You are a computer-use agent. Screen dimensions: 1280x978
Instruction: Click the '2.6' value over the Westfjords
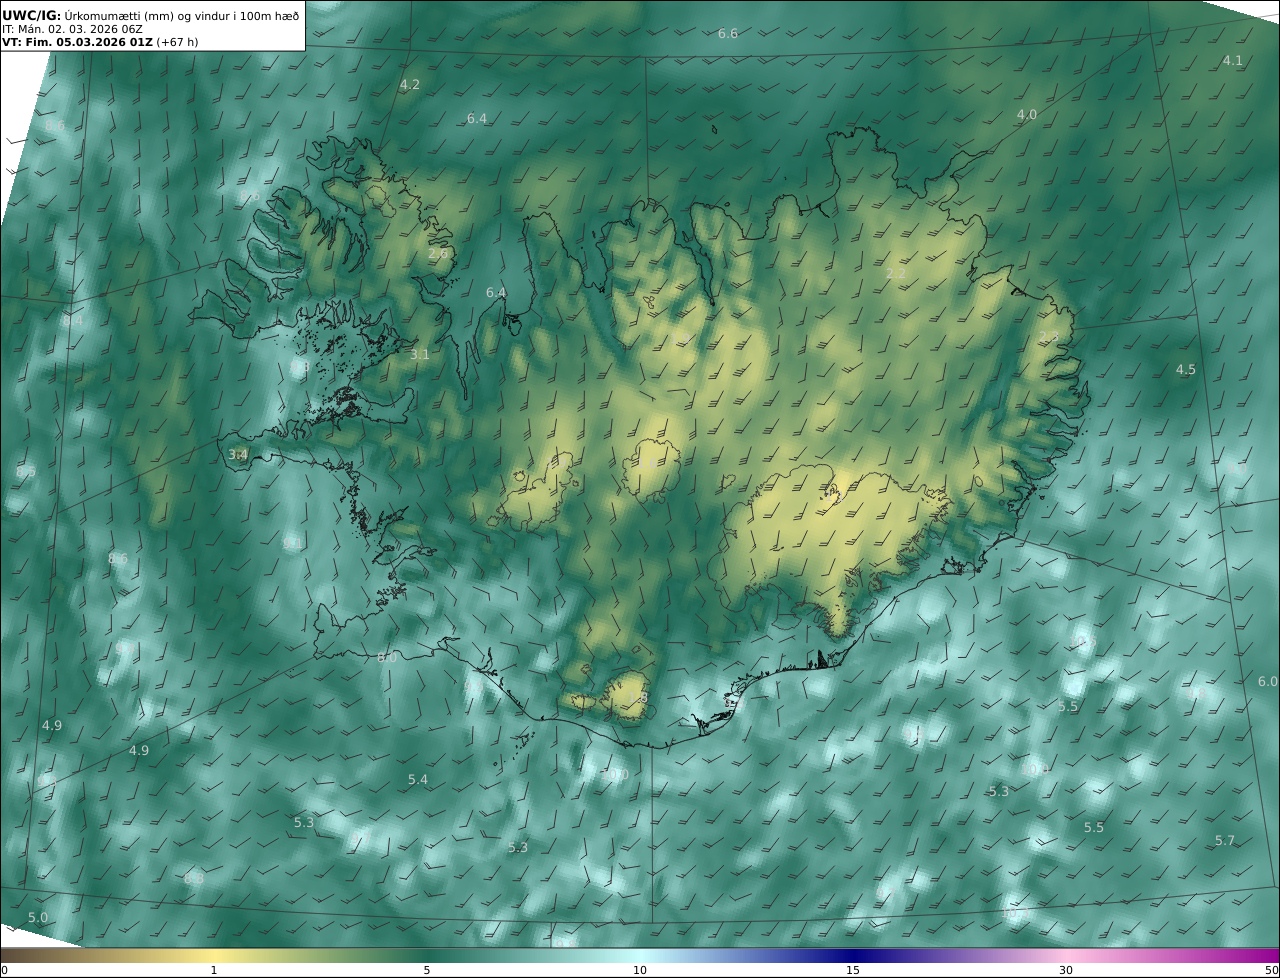pyautogui.click(x=438, y=254)
